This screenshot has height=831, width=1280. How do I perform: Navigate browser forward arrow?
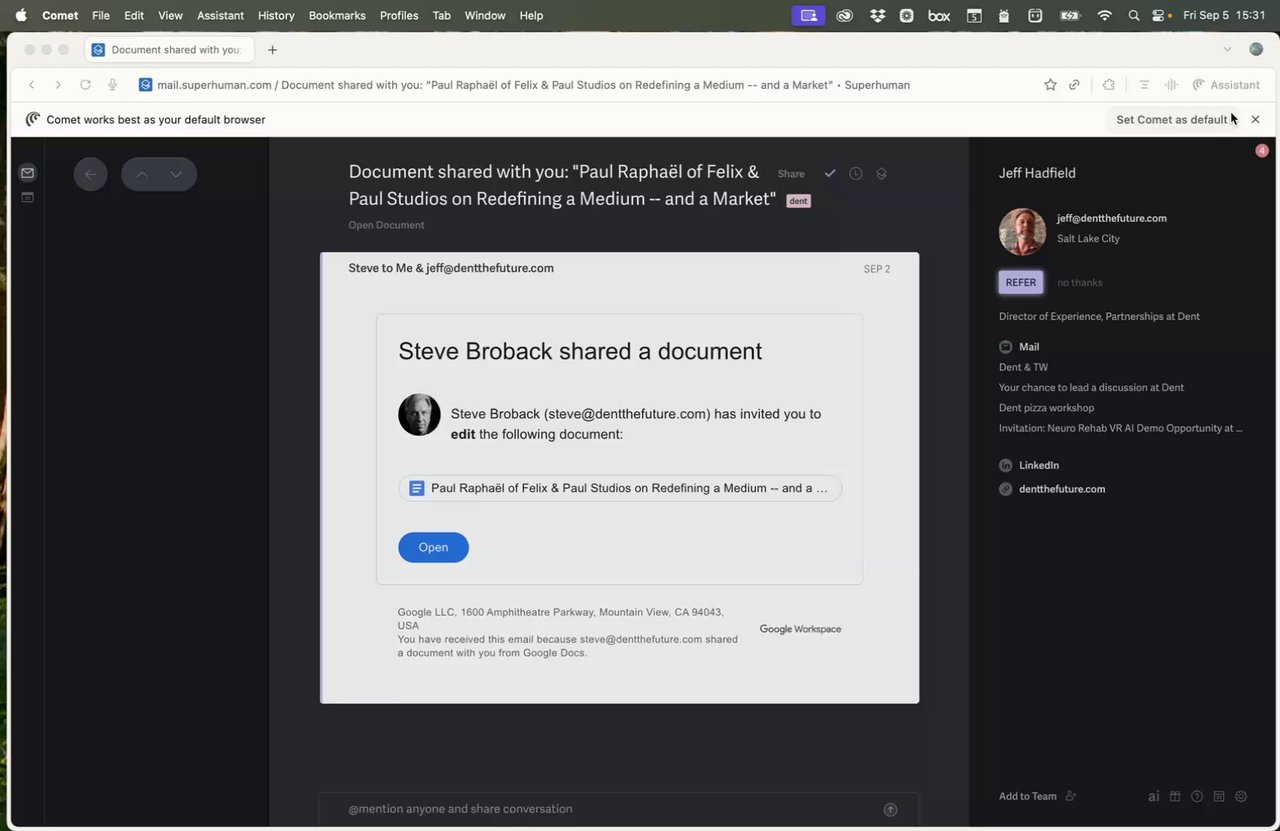[58, 85]
